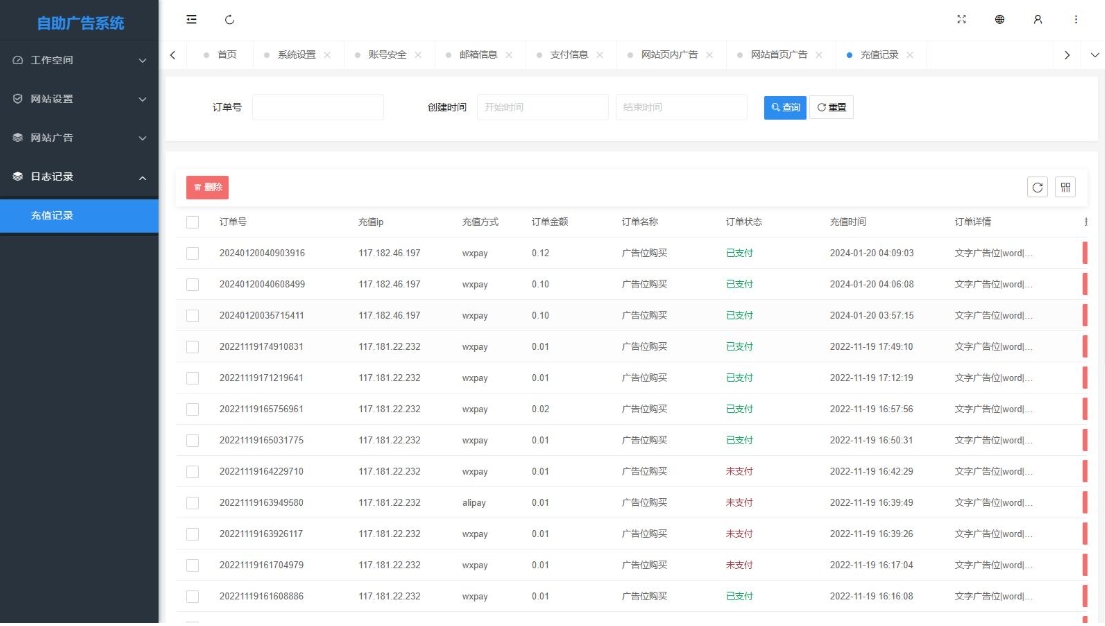The height and width of the screenshot is (626, 1105).
Task: Switch to the 账号安全 tab
Action: click(x=387, y=55)
